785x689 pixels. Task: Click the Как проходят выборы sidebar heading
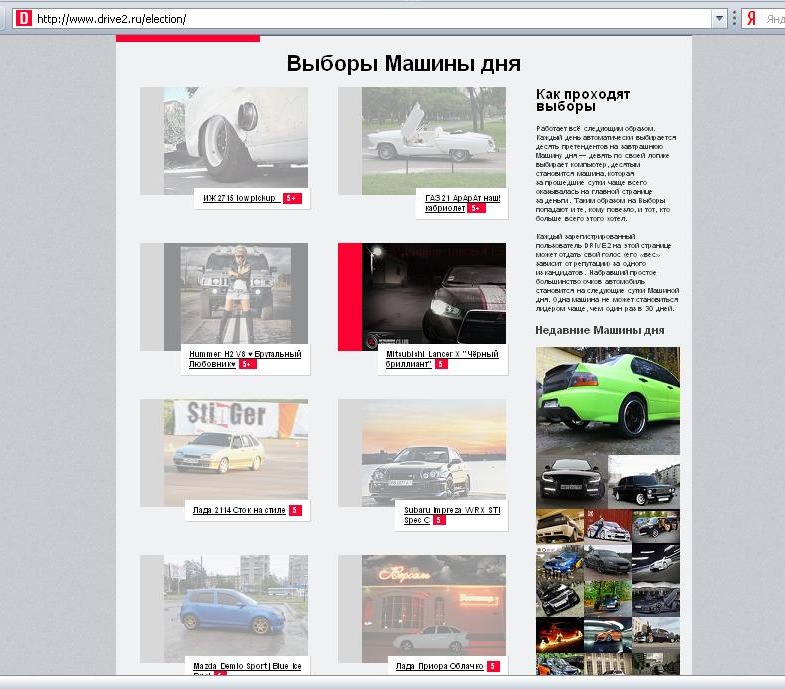tap(583, 100)
